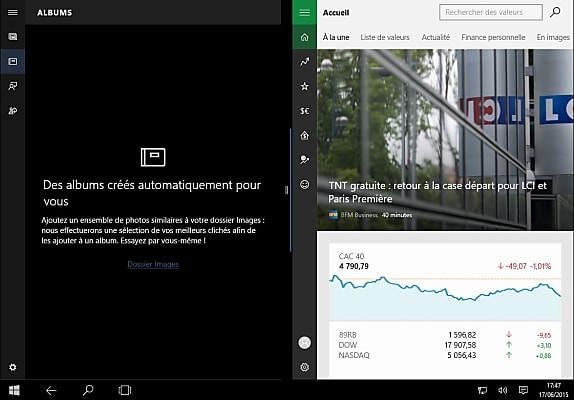Open the TNT gratuite headline article
This screenshot has height=400, width=574.
click(437, 192)
